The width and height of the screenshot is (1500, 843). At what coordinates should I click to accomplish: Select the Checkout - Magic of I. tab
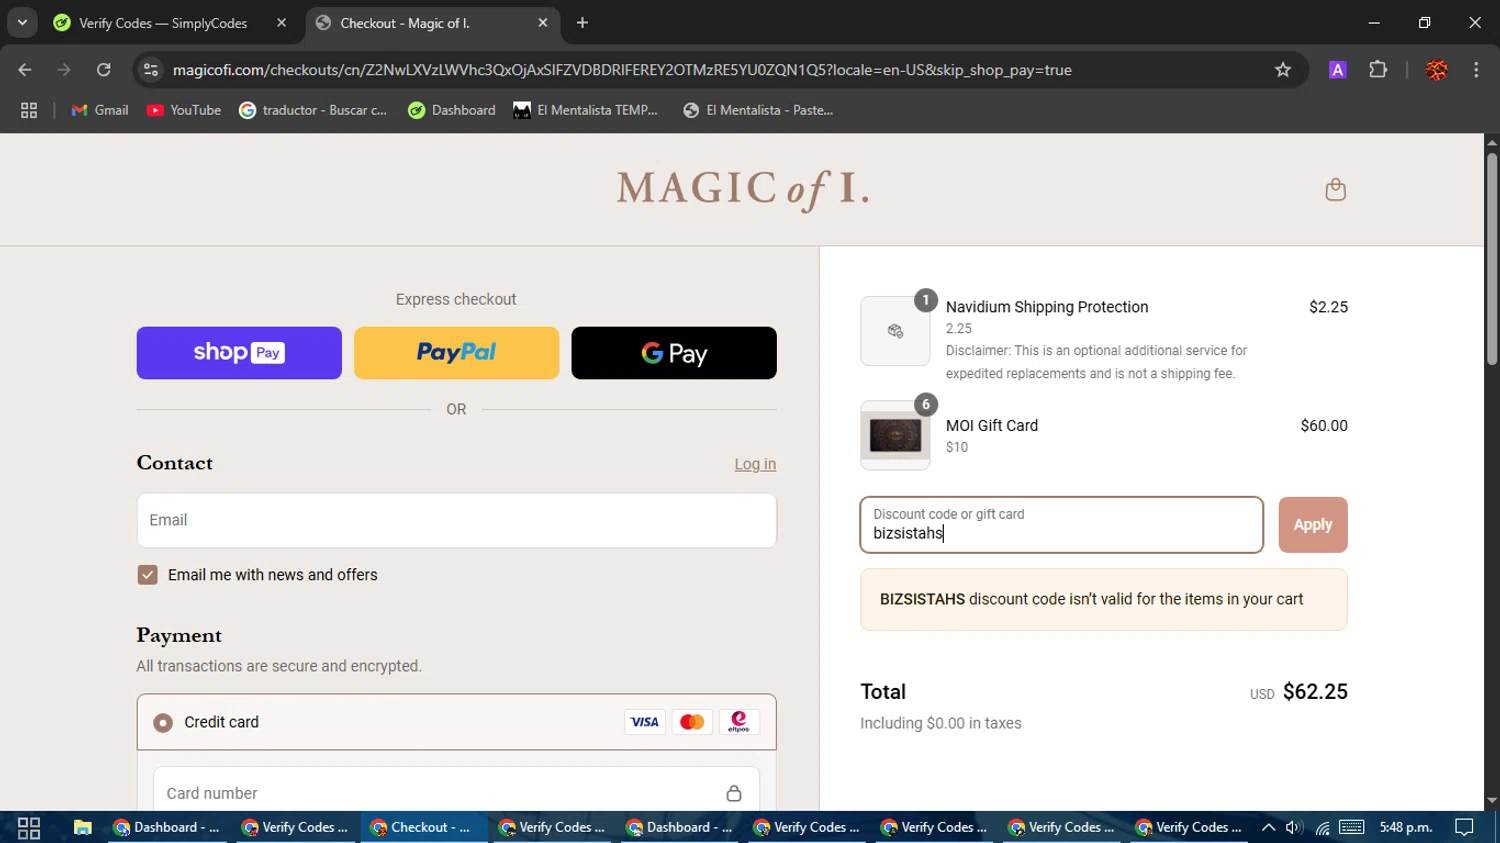pos(433,23)
